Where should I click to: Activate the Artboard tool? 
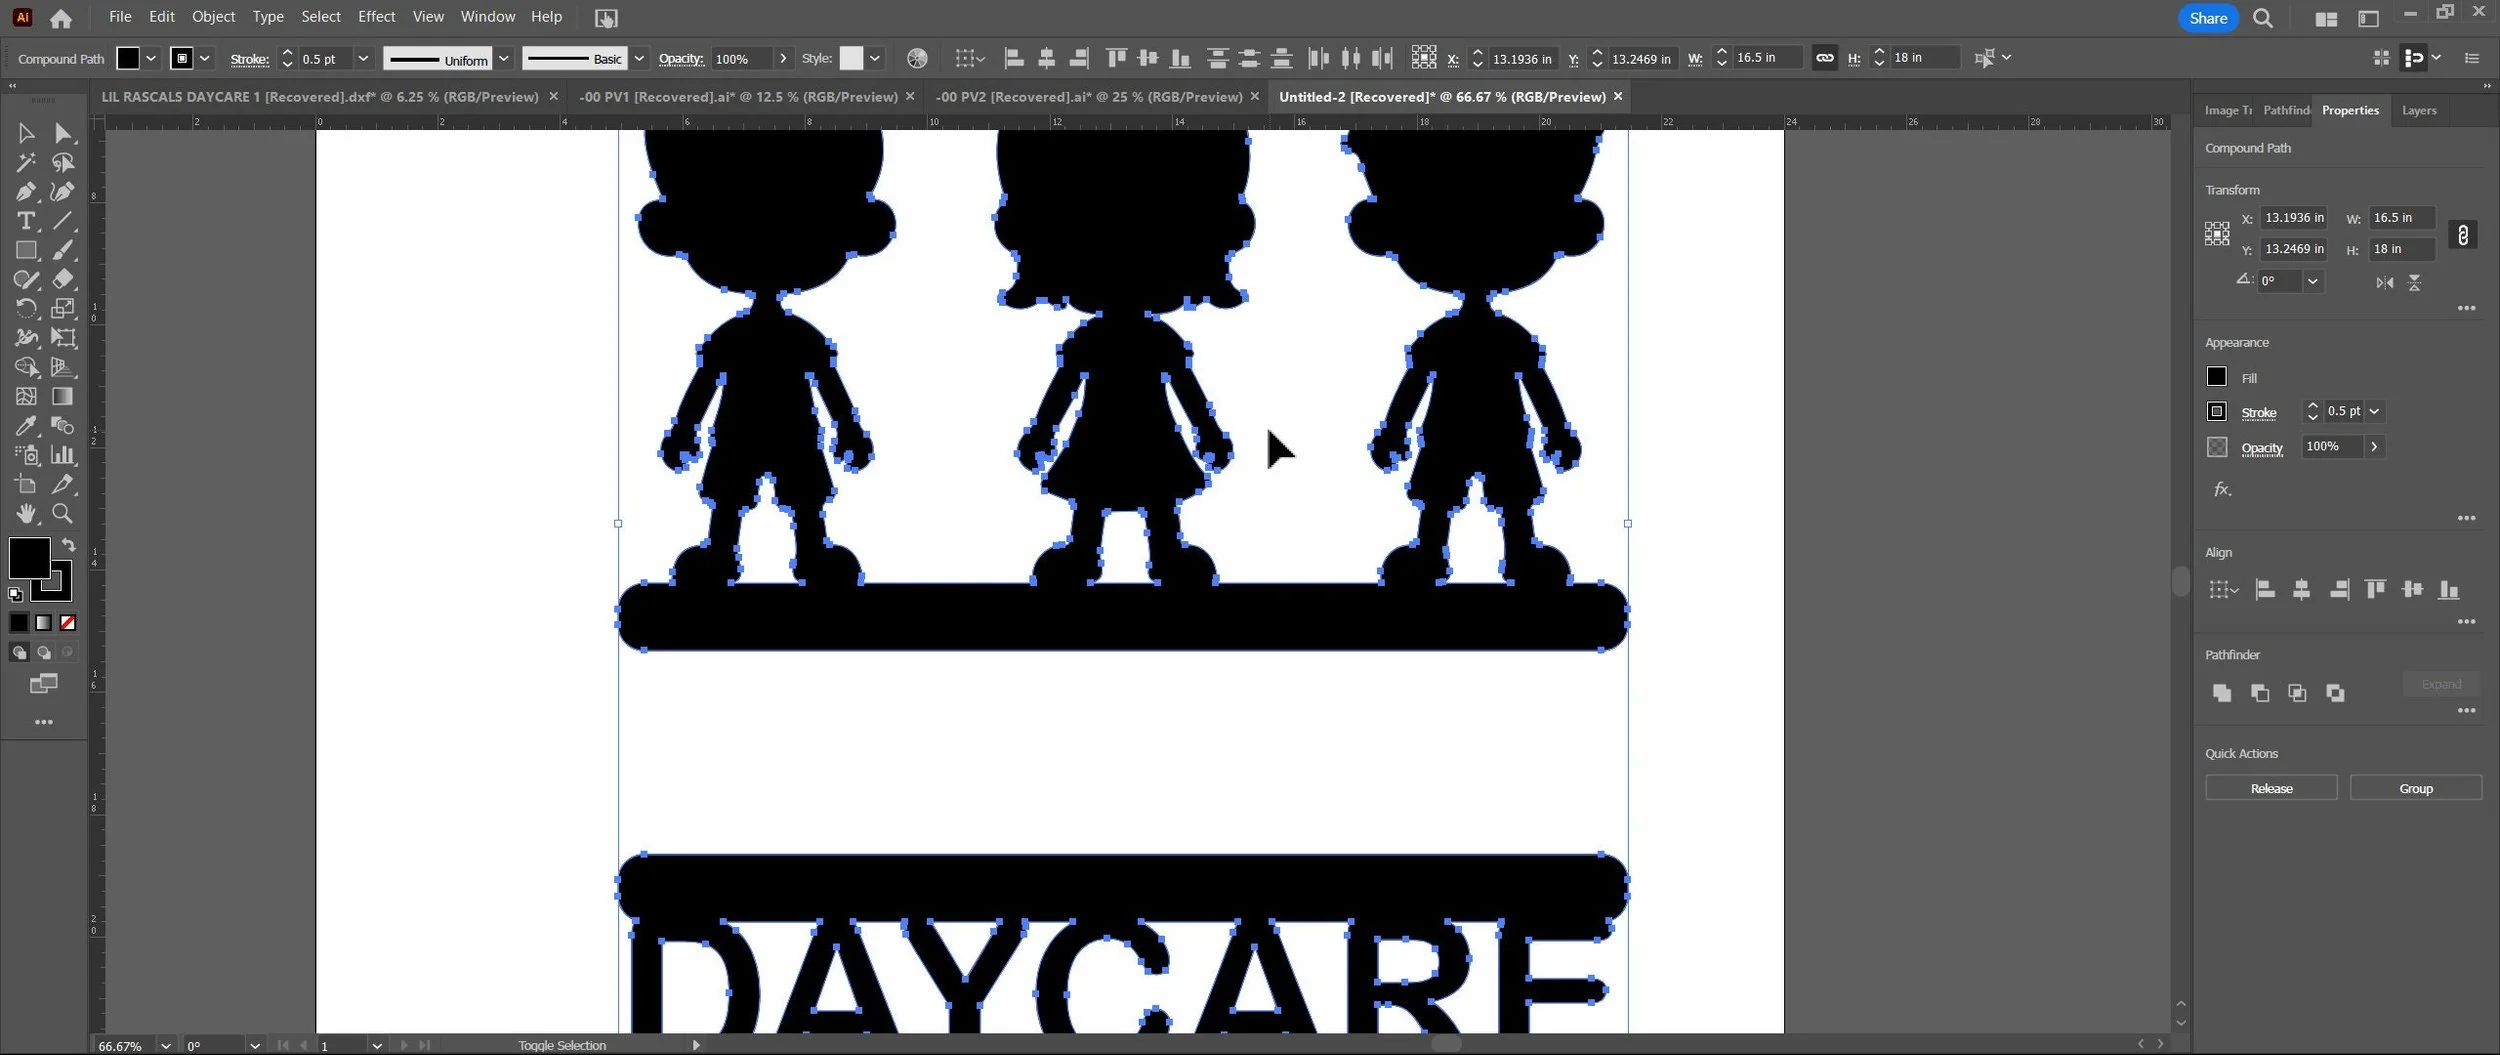(26, 484)
